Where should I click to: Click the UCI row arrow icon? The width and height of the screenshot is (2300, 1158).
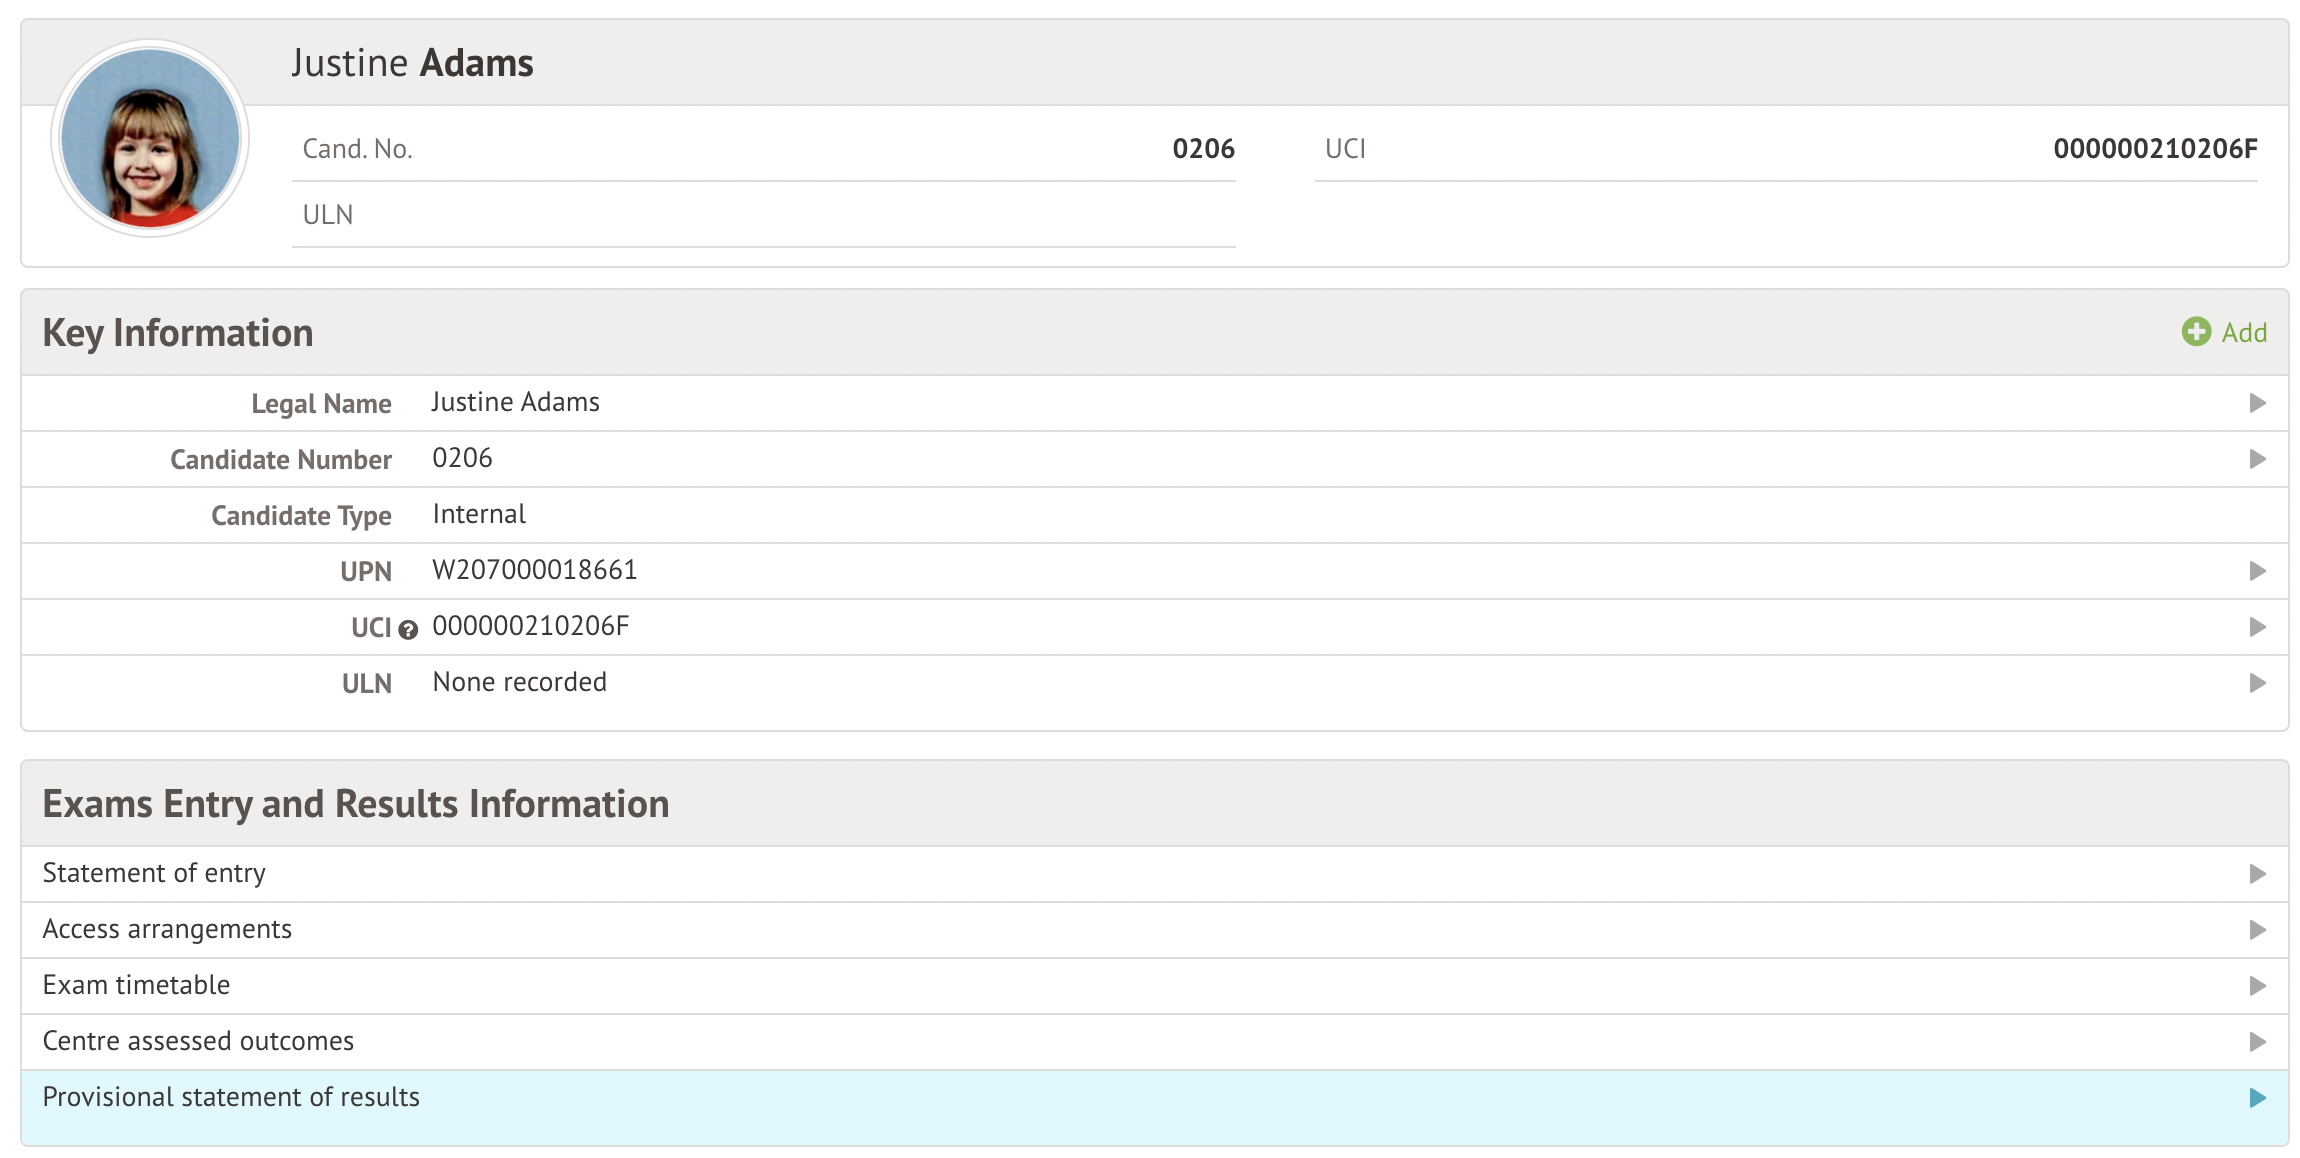click(x=2257, y=627)
